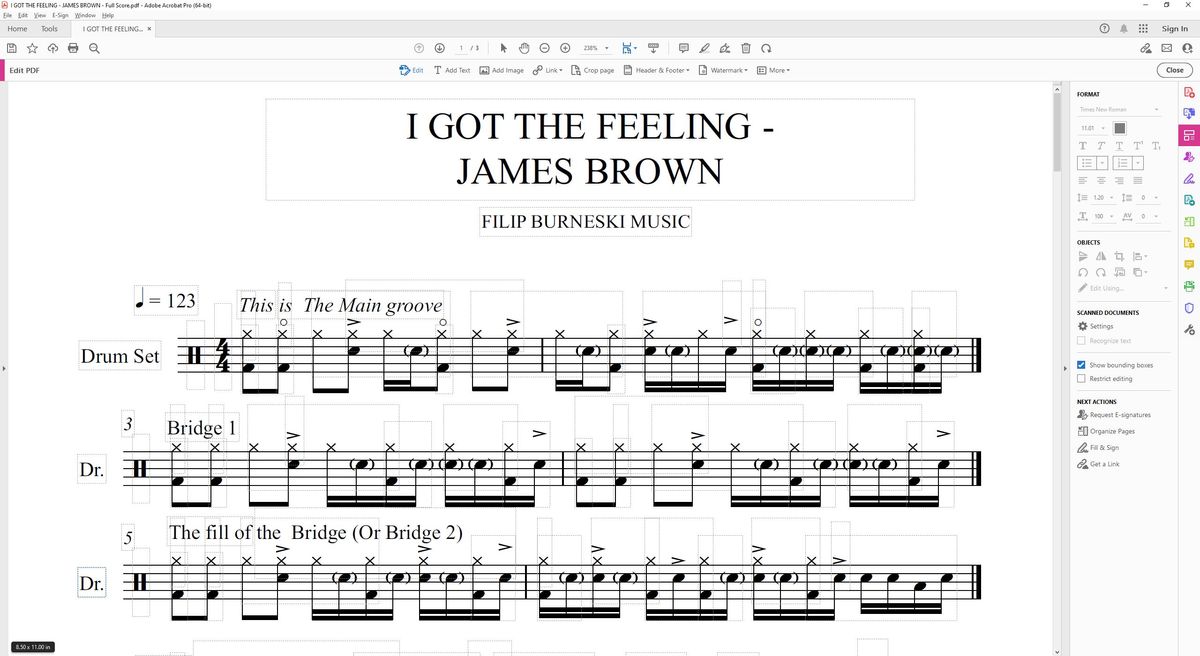Image resolution: width=1200 pixels, height=656 pixels.
Task: Open the Create PDF sidebar tool
Action: [x=1189, y=92]
